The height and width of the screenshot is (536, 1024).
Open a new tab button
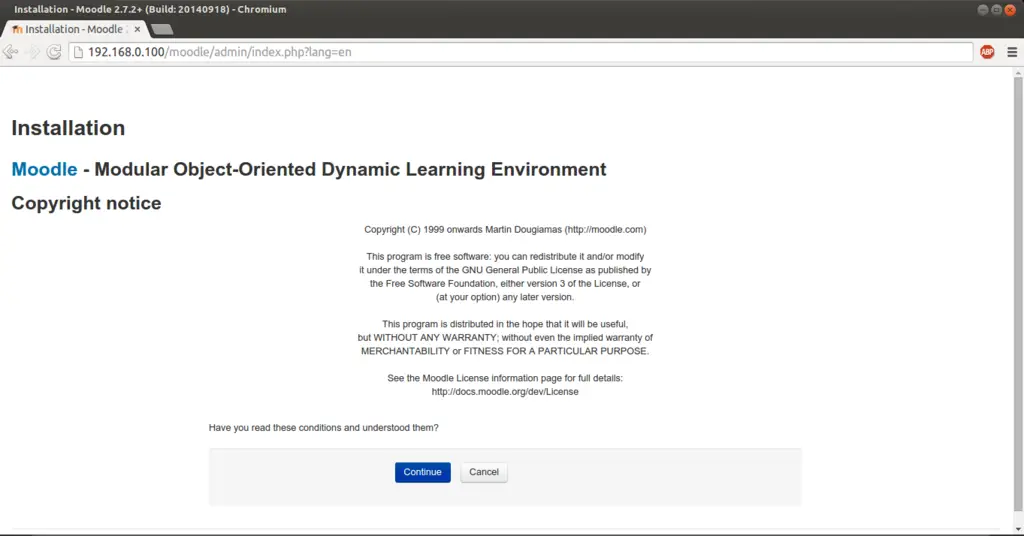(161, 29)
